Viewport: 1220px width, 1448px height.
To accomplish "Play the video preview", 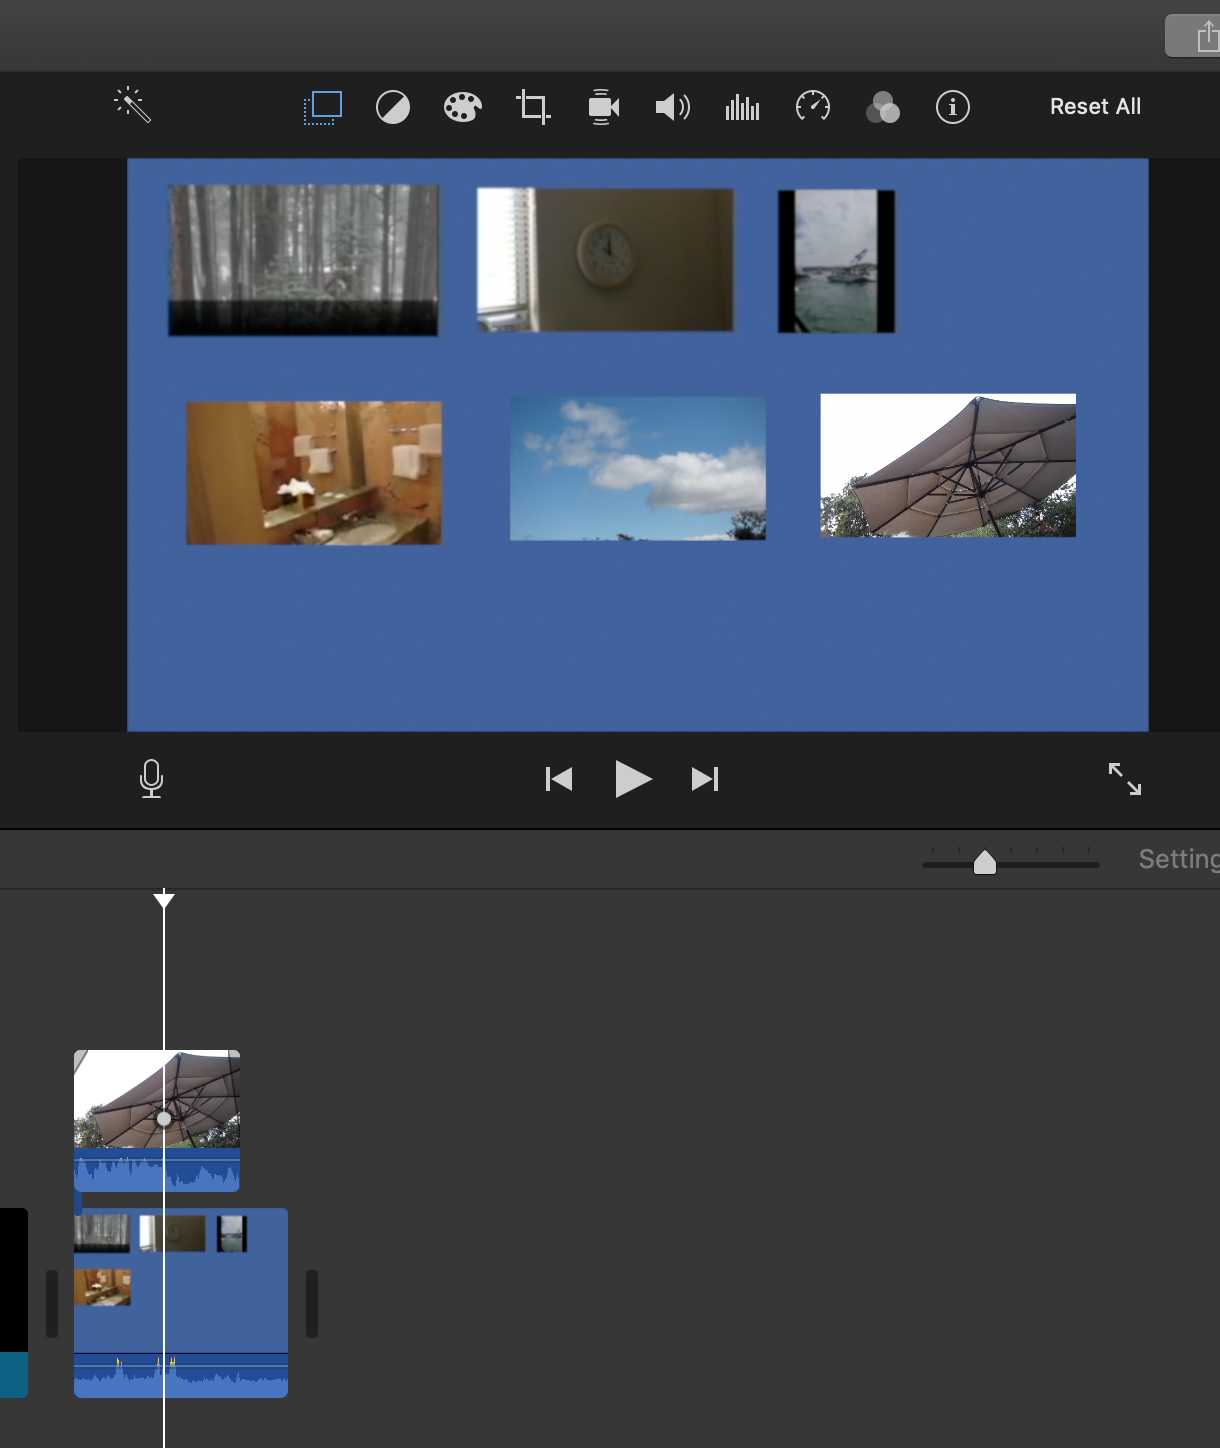I will tap(633, 779).
